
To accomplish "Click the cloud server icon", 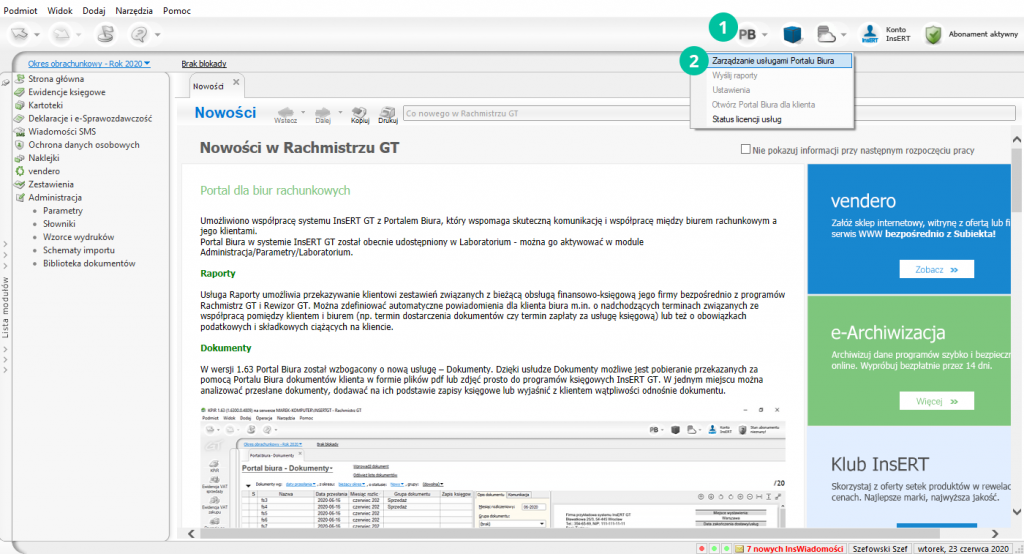I will point(826,34).
